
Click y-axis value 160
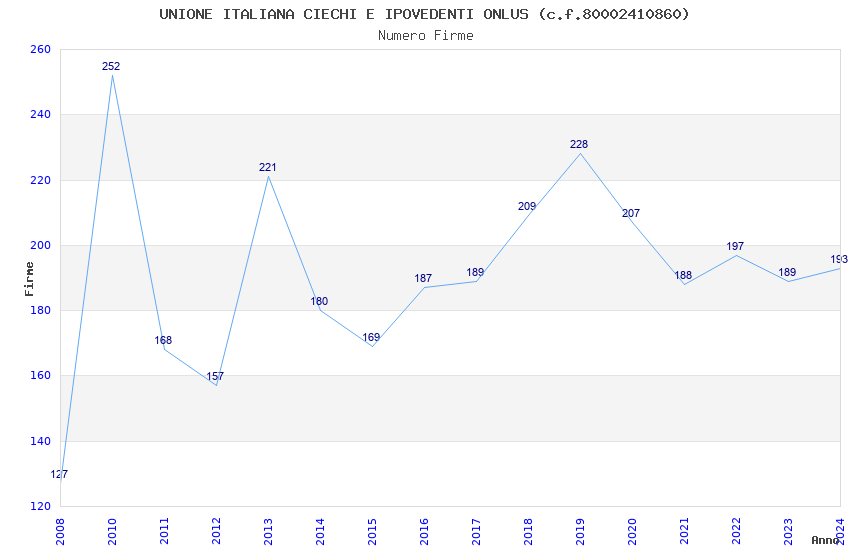[41, 376]
